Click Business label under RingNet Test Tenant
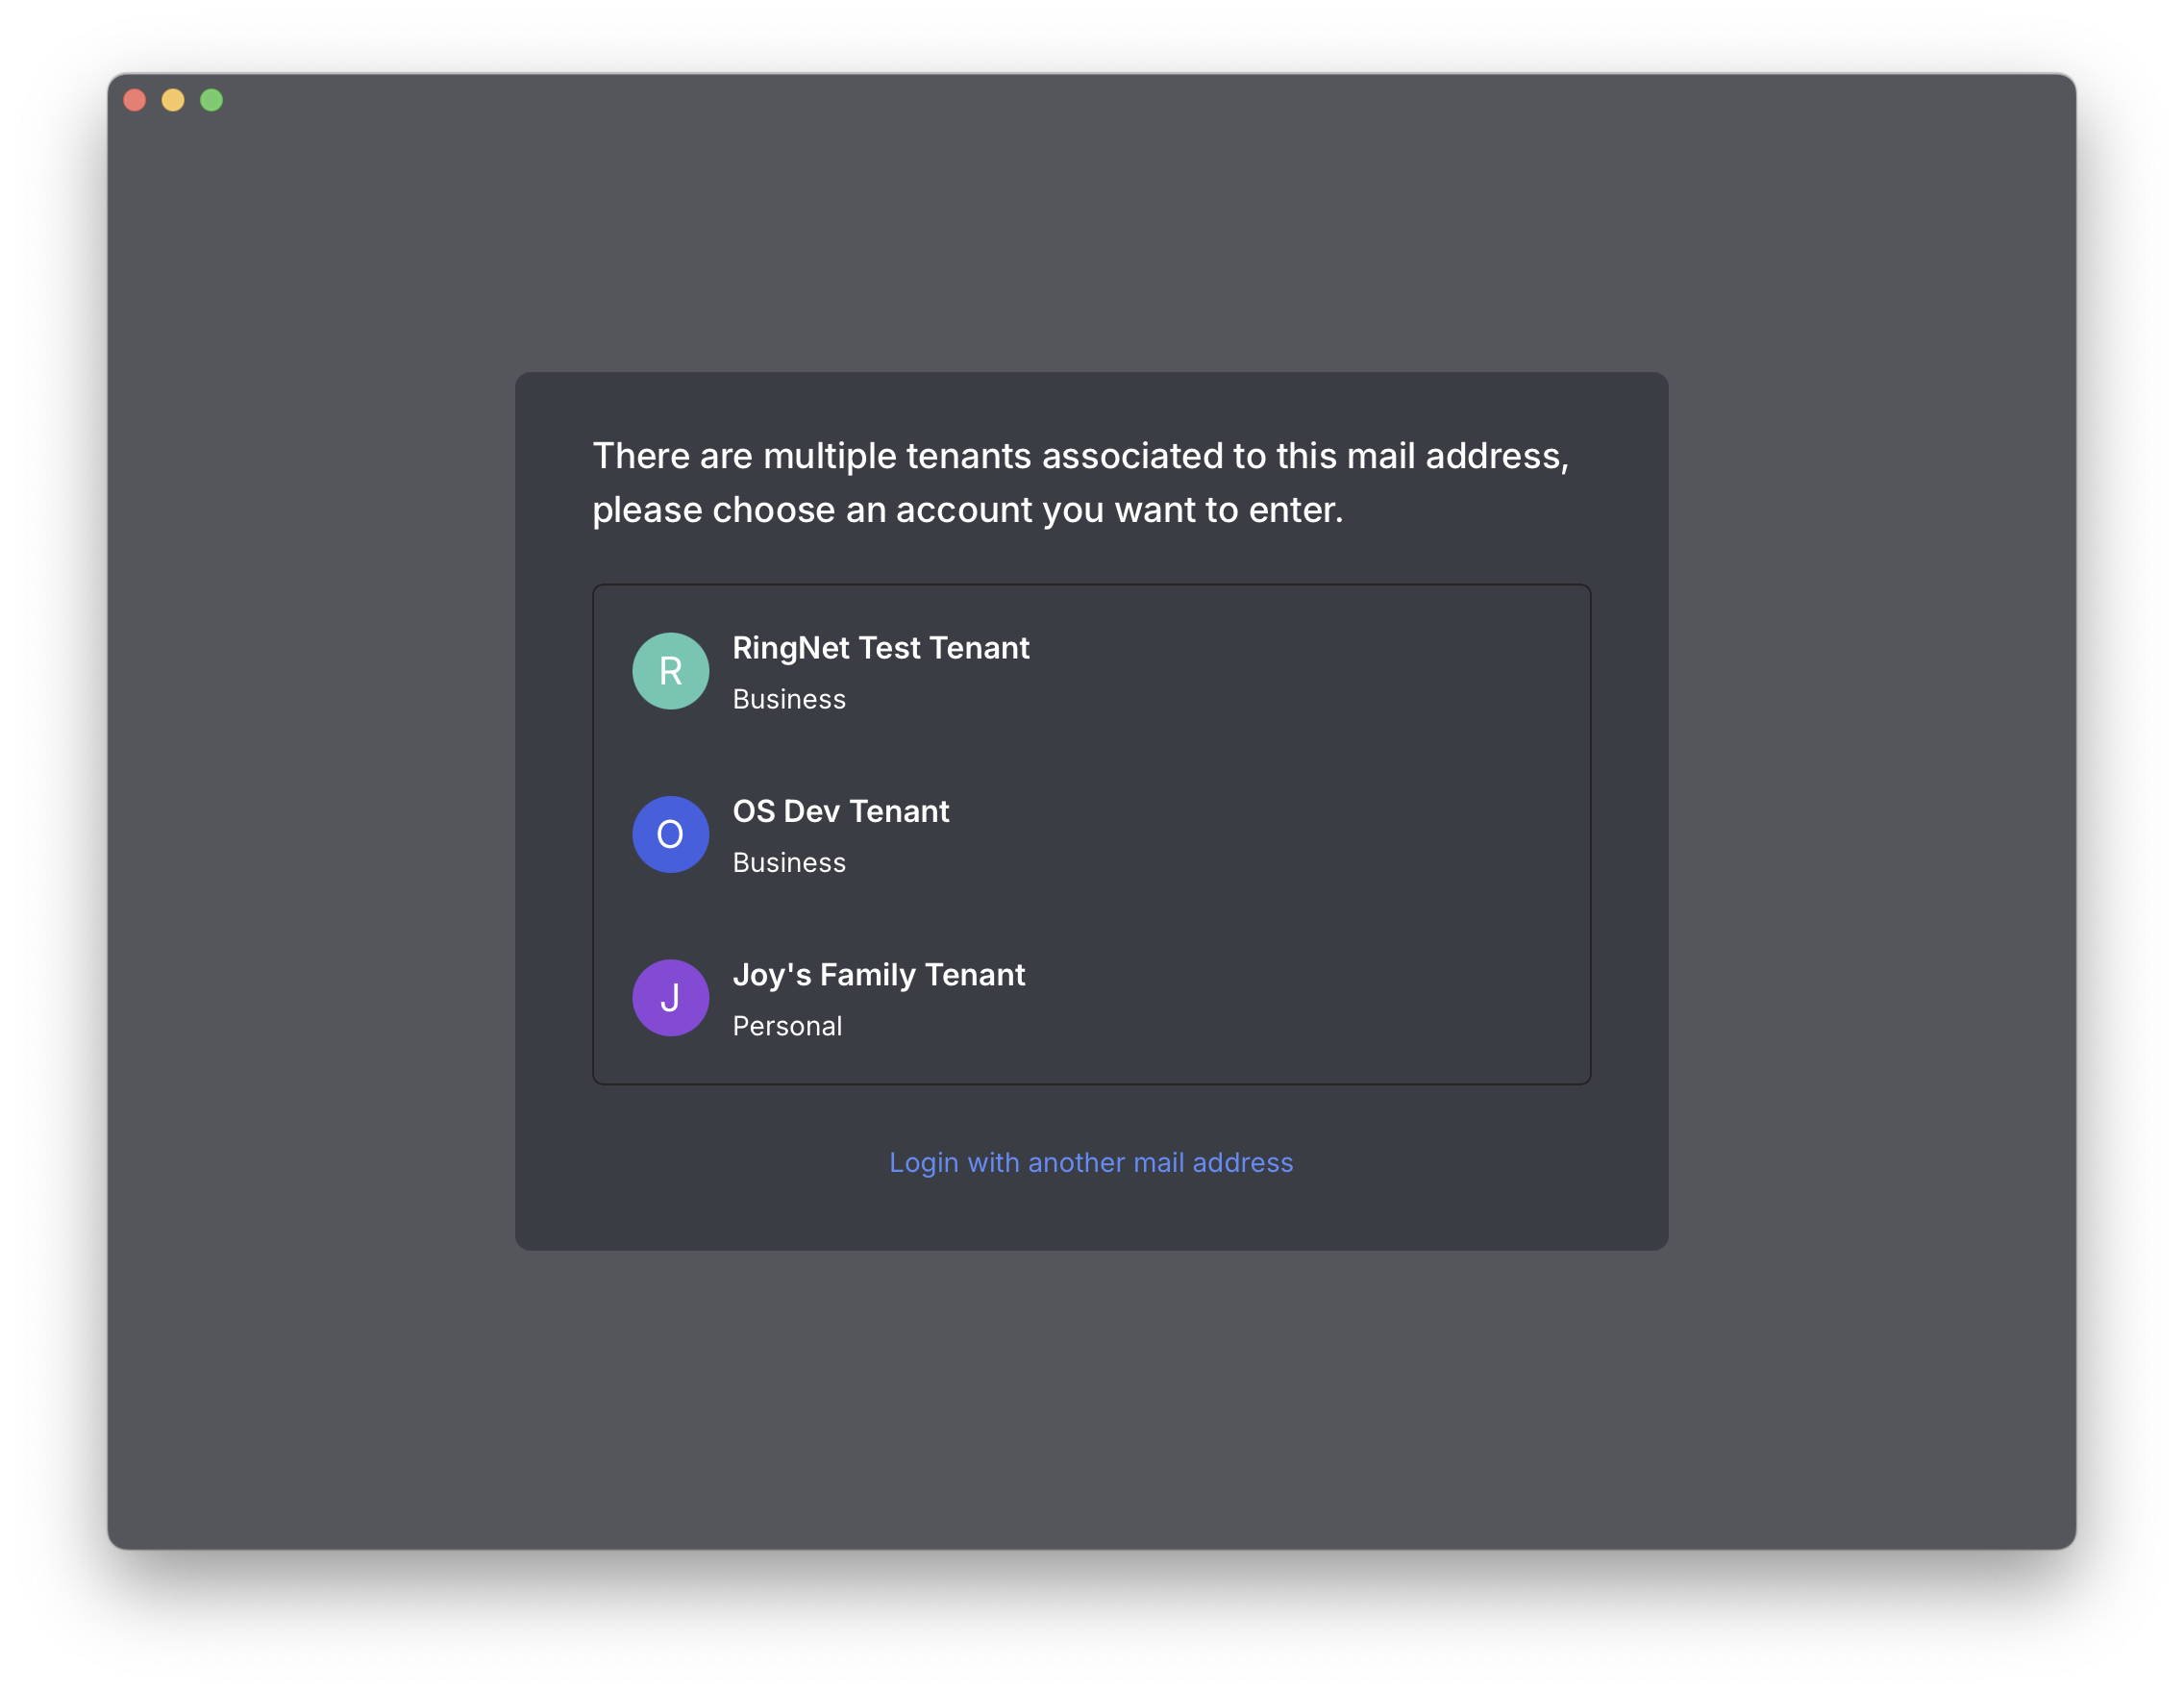The width and height of the screenshot is (2184, 1692). [x=789, y=699]
